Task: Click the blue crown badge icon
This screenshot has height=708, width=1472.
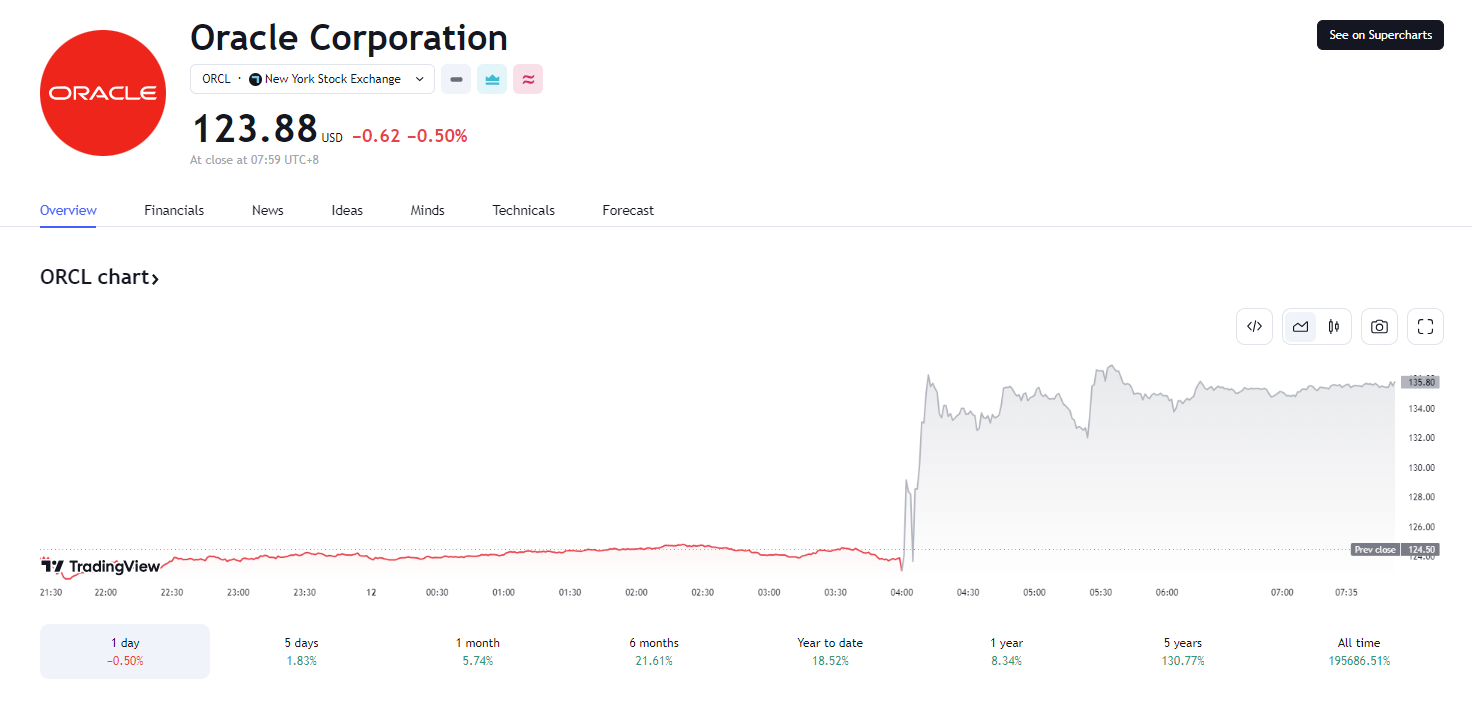Action: pos(492,79)
